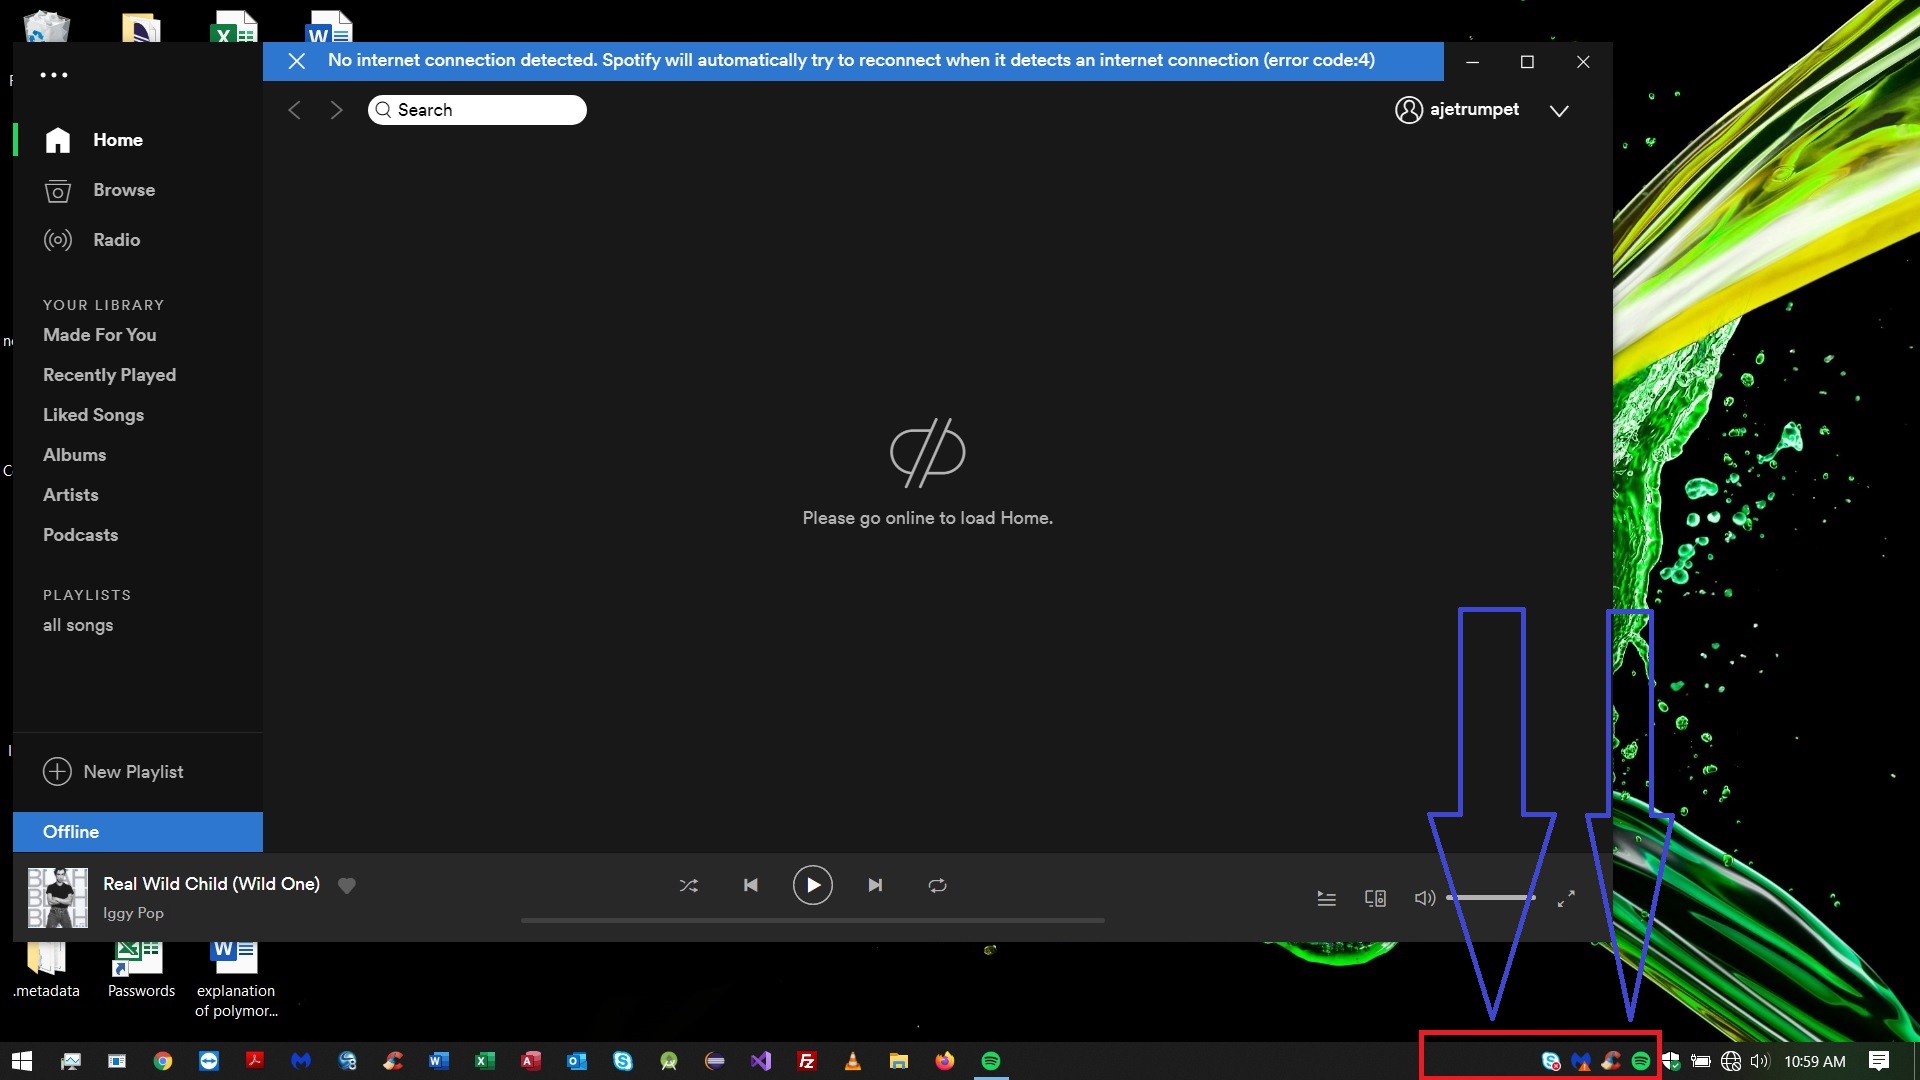
Task: Expand the account dropdown chevron
Action: pos(1559,111)
